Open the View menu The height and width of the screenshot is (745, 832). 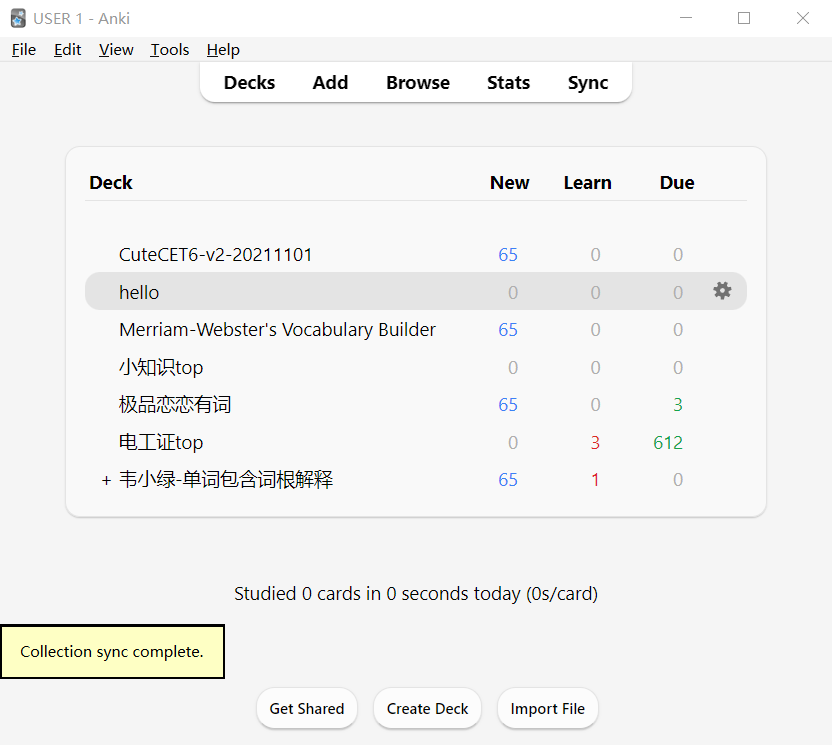116,50
